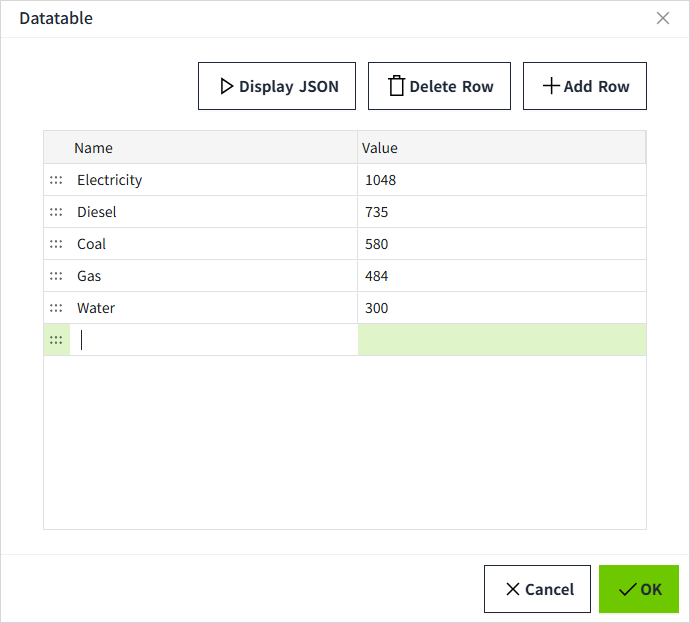The width and height of the screenshot is (690, 623).
Task: Cancel the Datatable dialog
Action: tap(540, 589)
